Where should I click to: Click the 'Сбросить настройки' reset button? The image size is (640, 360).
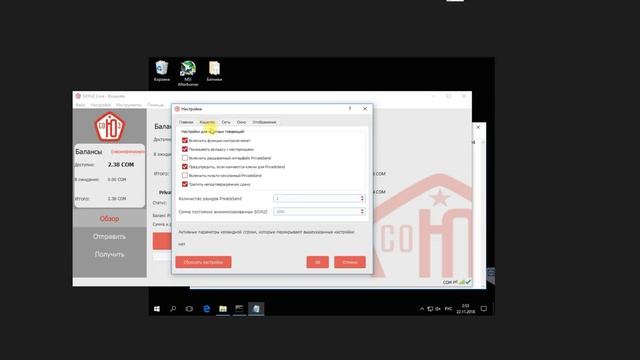(203, 262)
